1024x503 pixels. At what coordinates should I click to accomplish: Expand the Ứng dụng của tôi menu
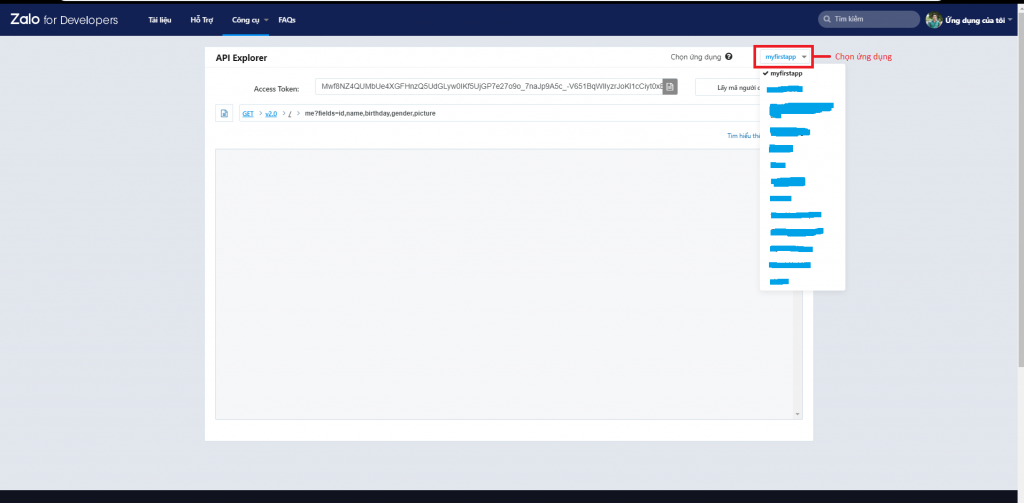pyautogui.click(x=978, y=20)
